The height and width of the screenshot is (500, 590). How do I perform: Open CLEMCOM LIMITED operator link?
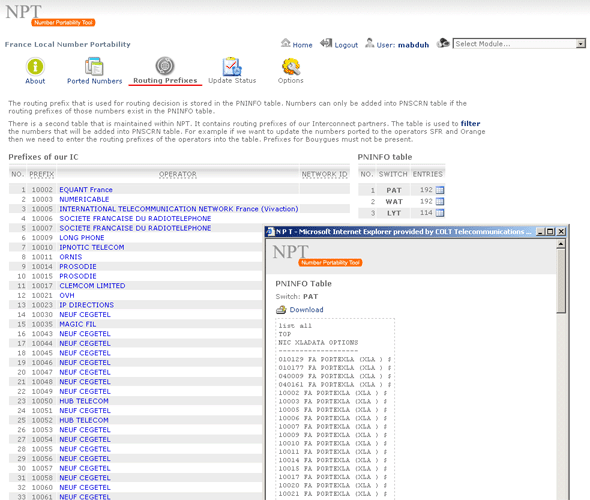click(x=92, y=286)
